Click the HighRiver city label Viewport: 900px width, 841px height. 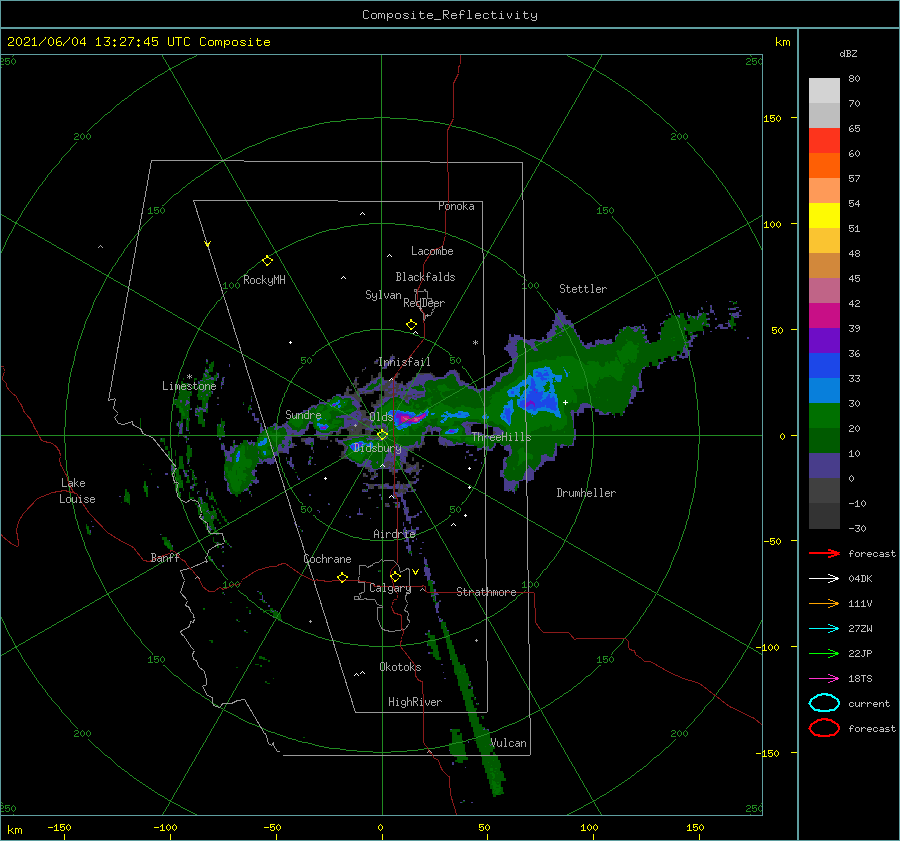click(415, 702)
